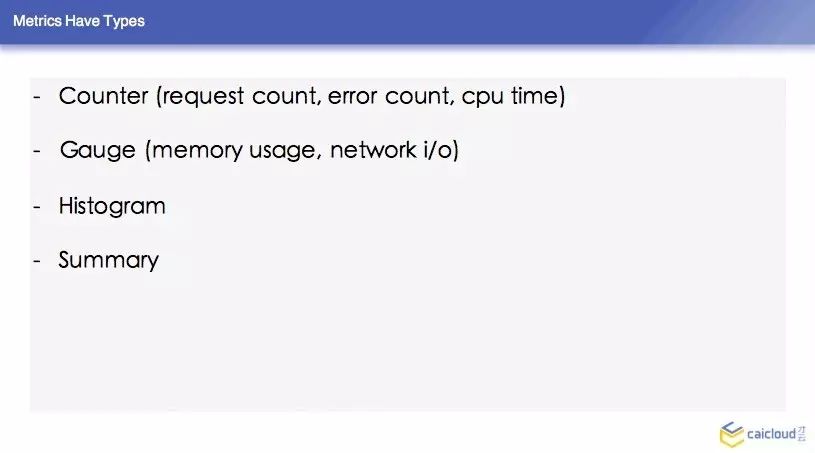
Task: Click the text network i/o
Action: point(391,150)
